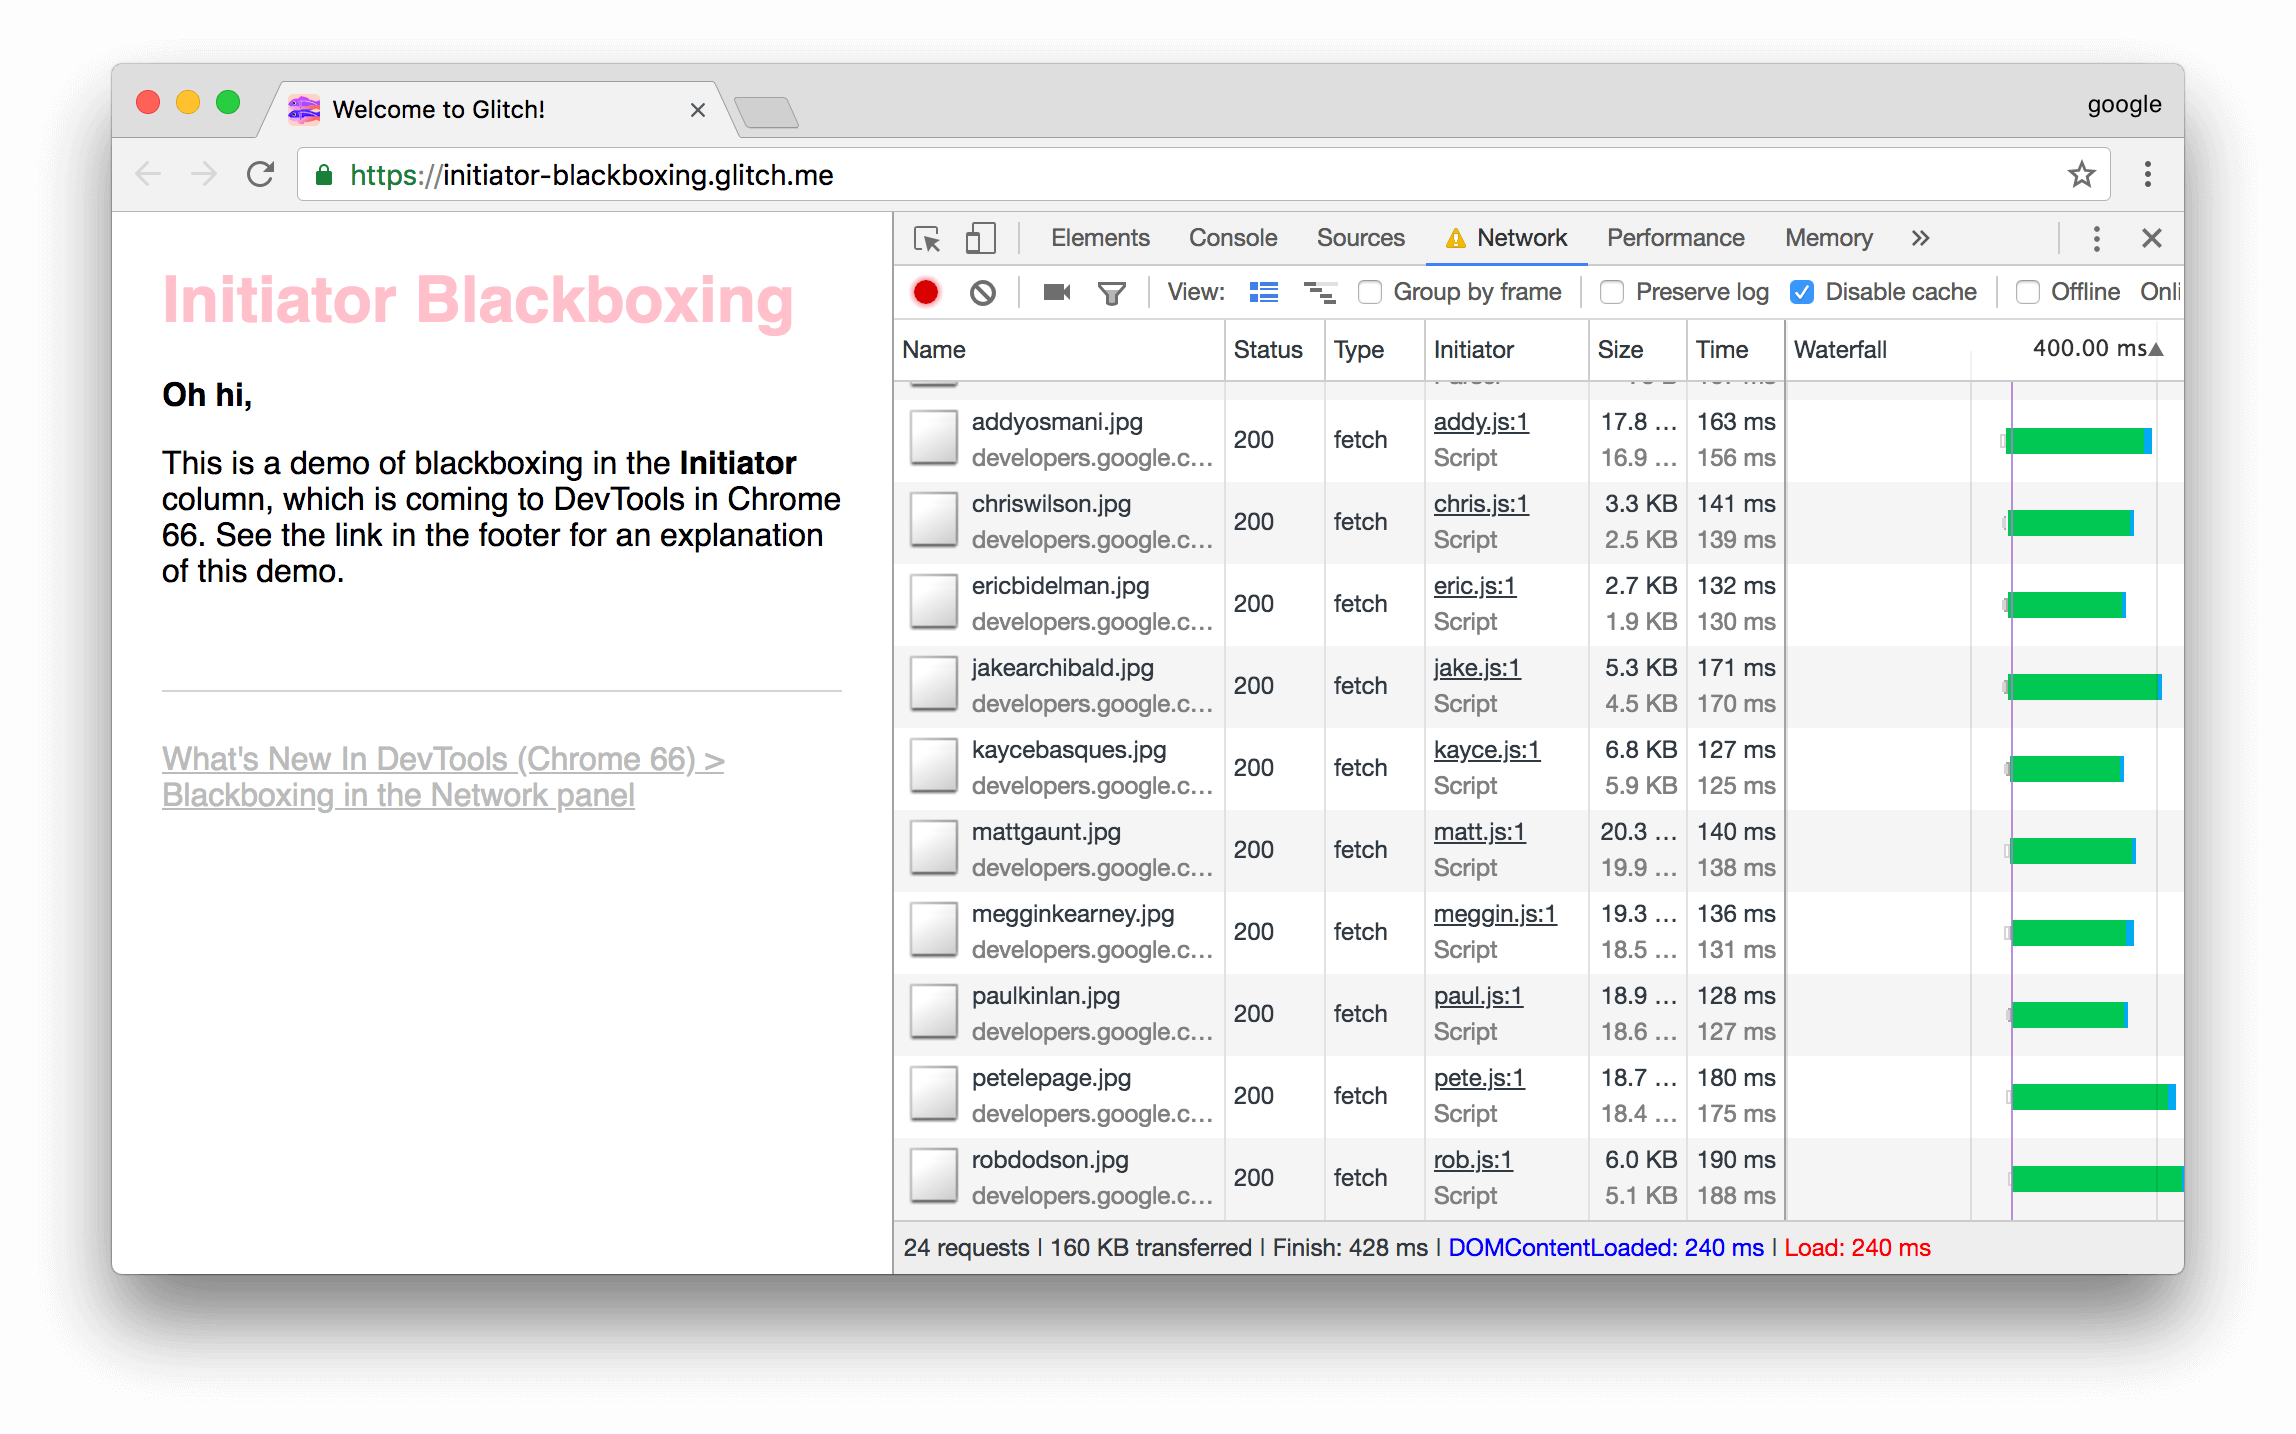Uncheck the Disable cache checkbox
Image resolution: width=2296 pixels, height=1434 pixels.
[1802, 292]
